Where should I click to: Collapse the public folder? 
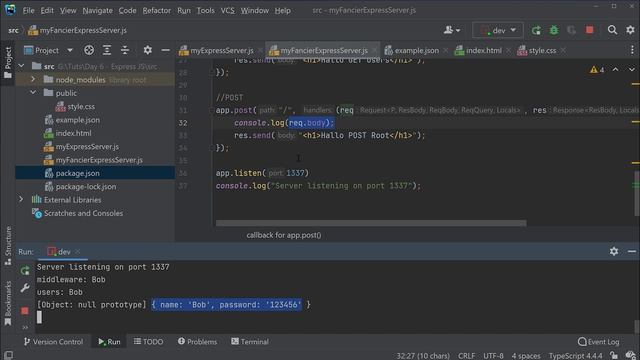point(33,93)
